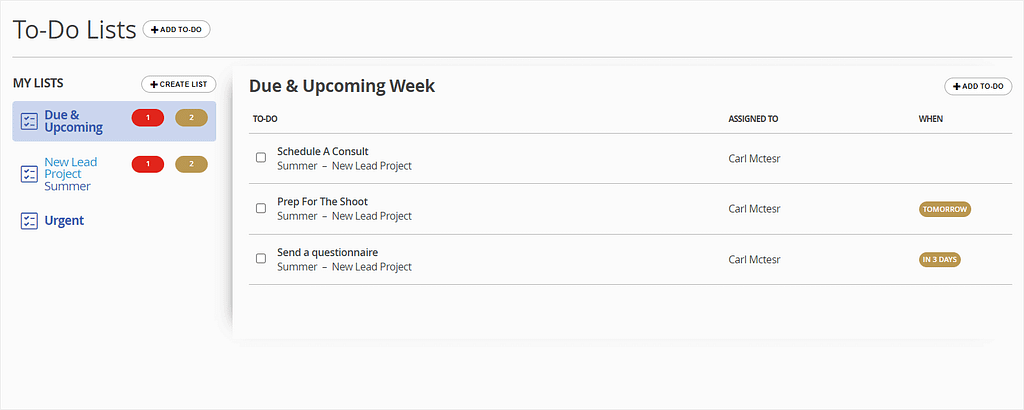This screenshot has height=410, width=1024.
Task: Click Add To-Do beside page title
Action: point(176,30)
